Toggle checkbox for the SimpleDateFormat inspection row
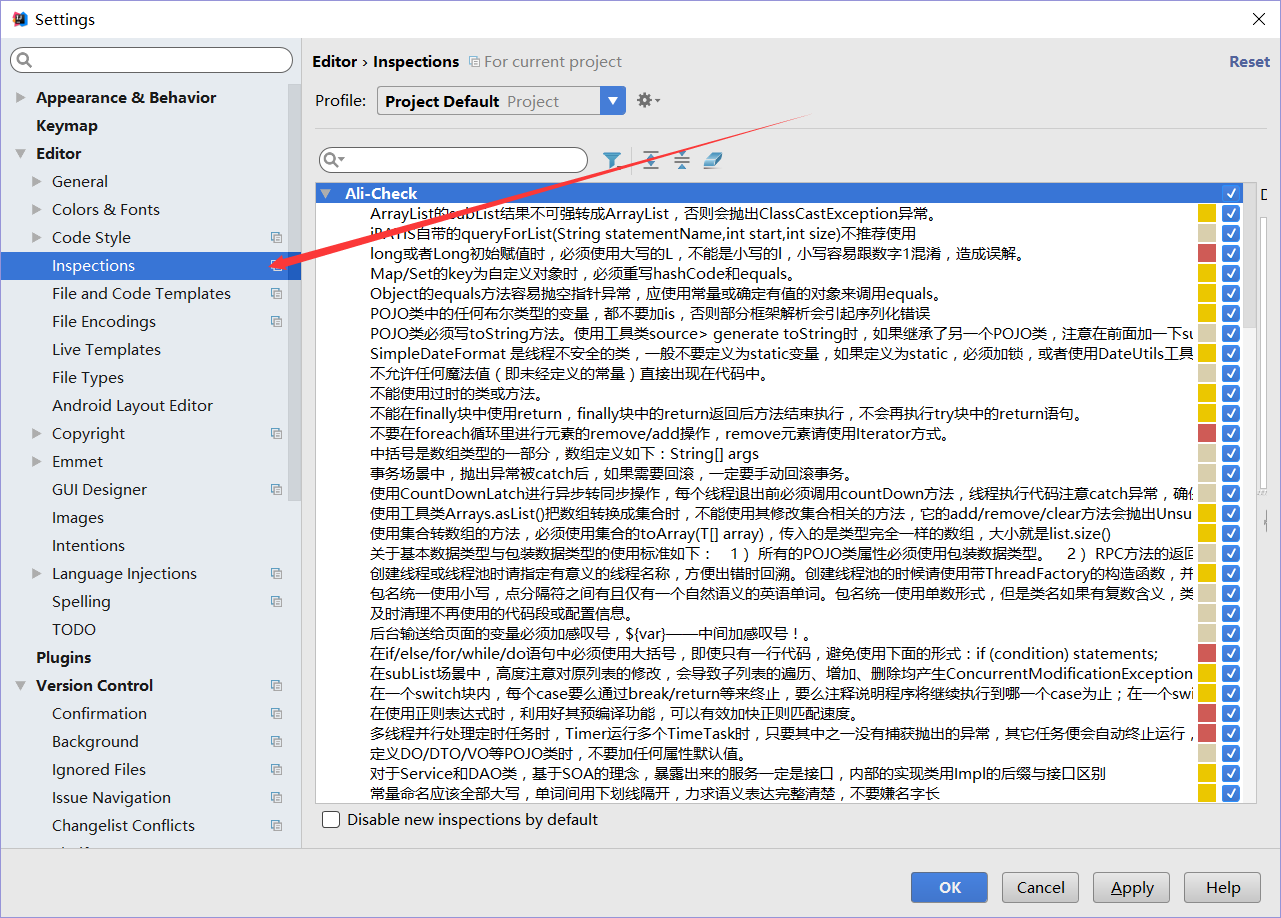The height and width of the screenshot is (918, 1281). click(1231, 354)
